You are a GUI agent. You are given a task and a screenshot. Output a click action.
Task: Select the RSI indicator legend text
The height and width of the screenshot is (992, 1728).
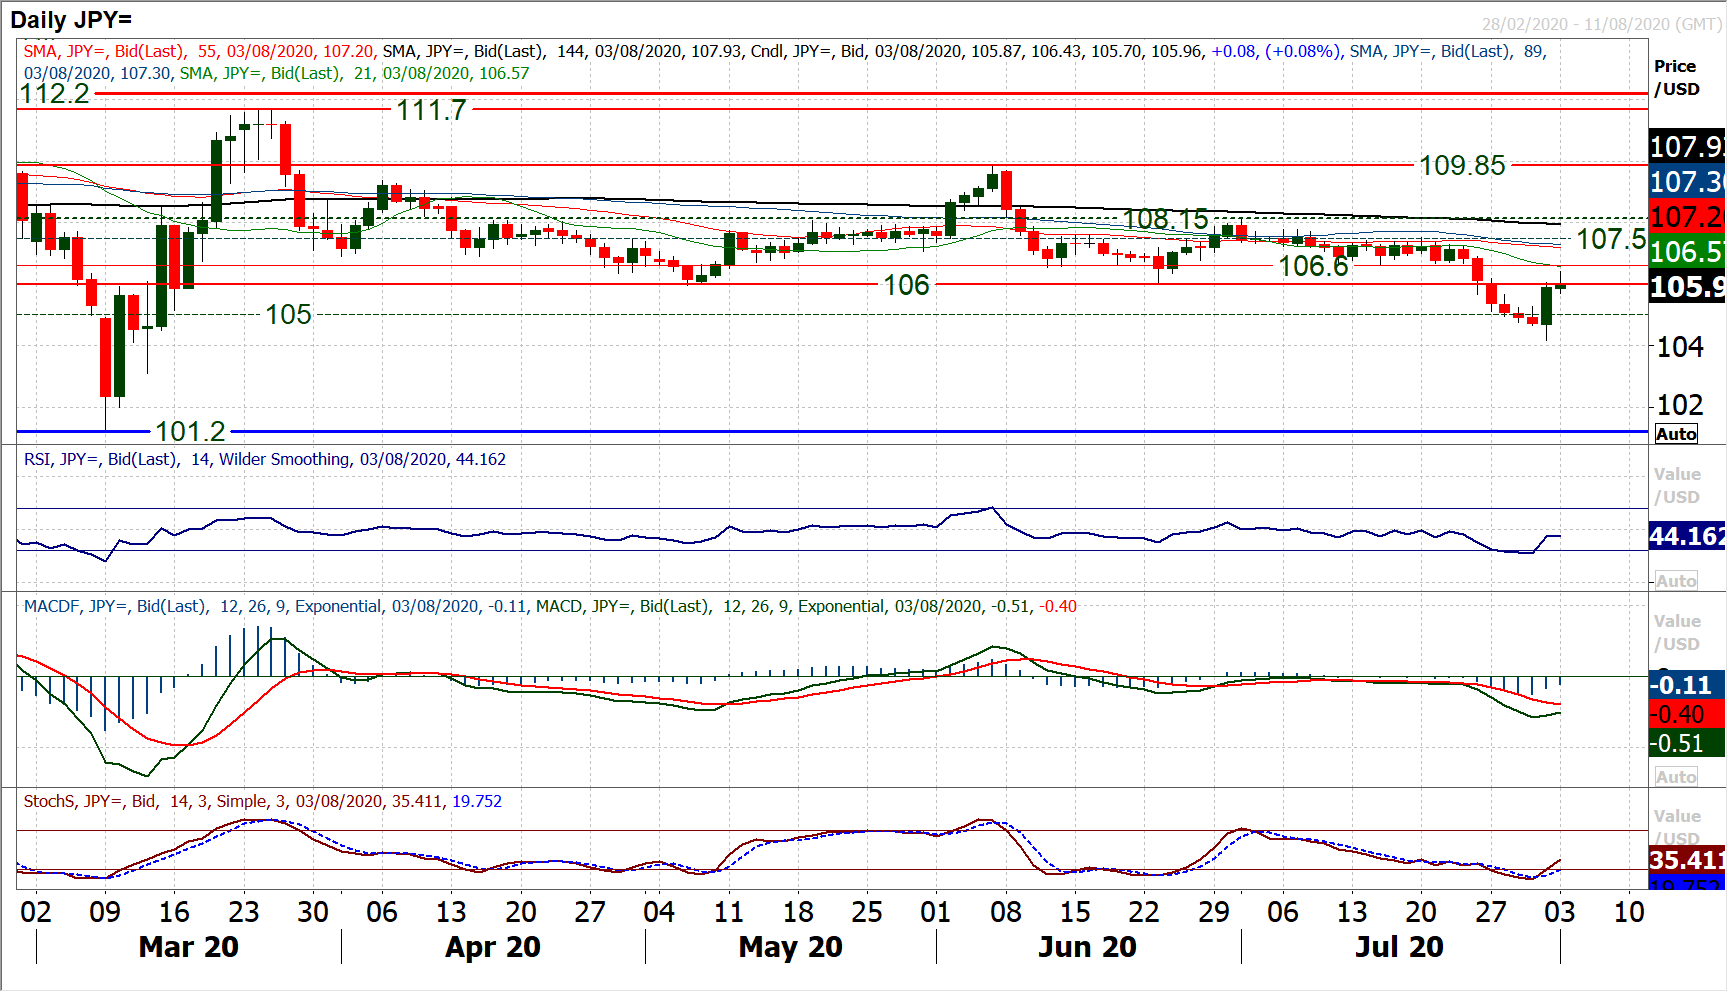click(x=265, y=460)
